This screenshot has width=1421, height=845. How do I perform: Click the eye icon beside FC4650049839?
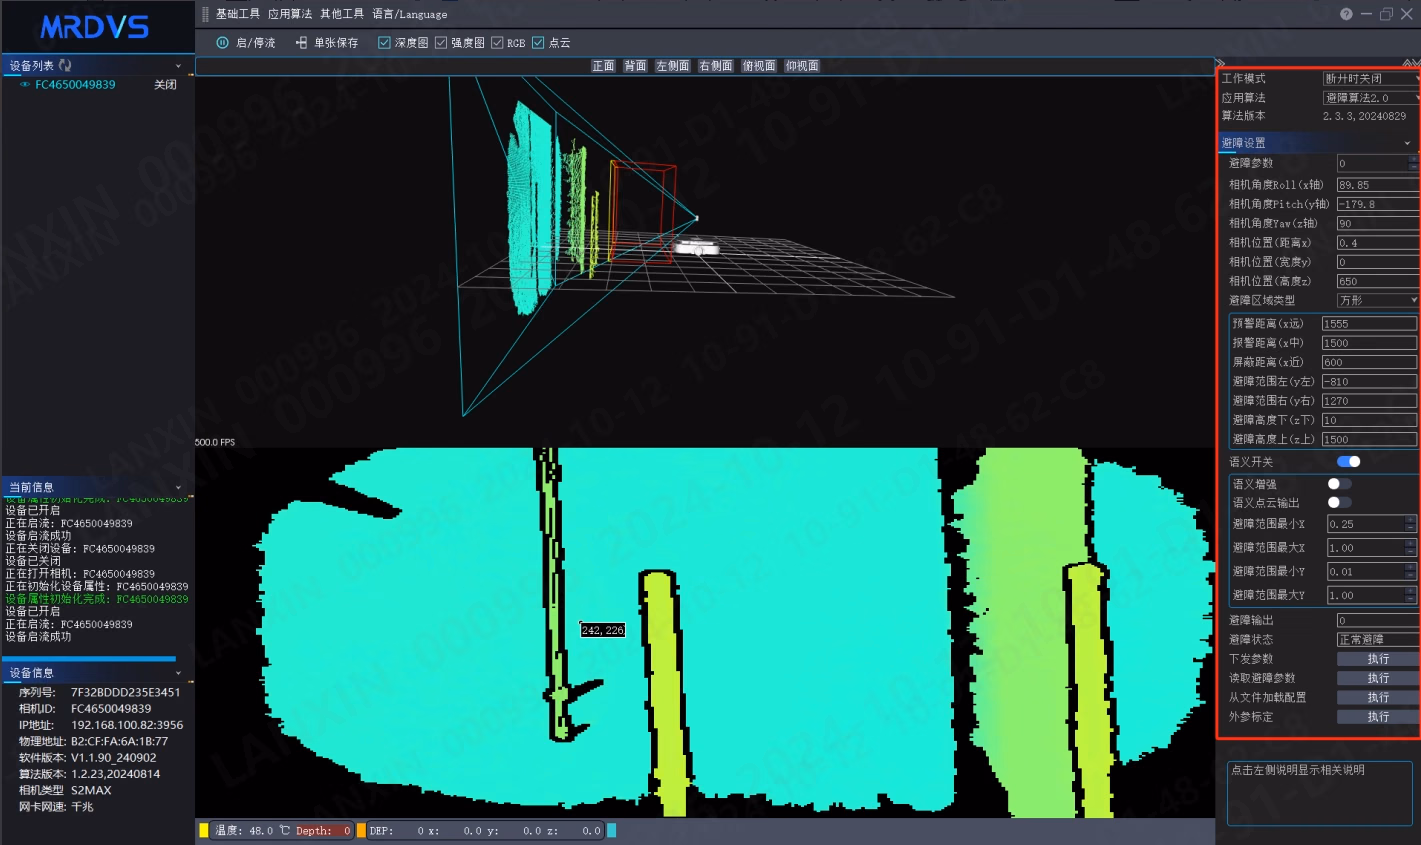(25, 85)
